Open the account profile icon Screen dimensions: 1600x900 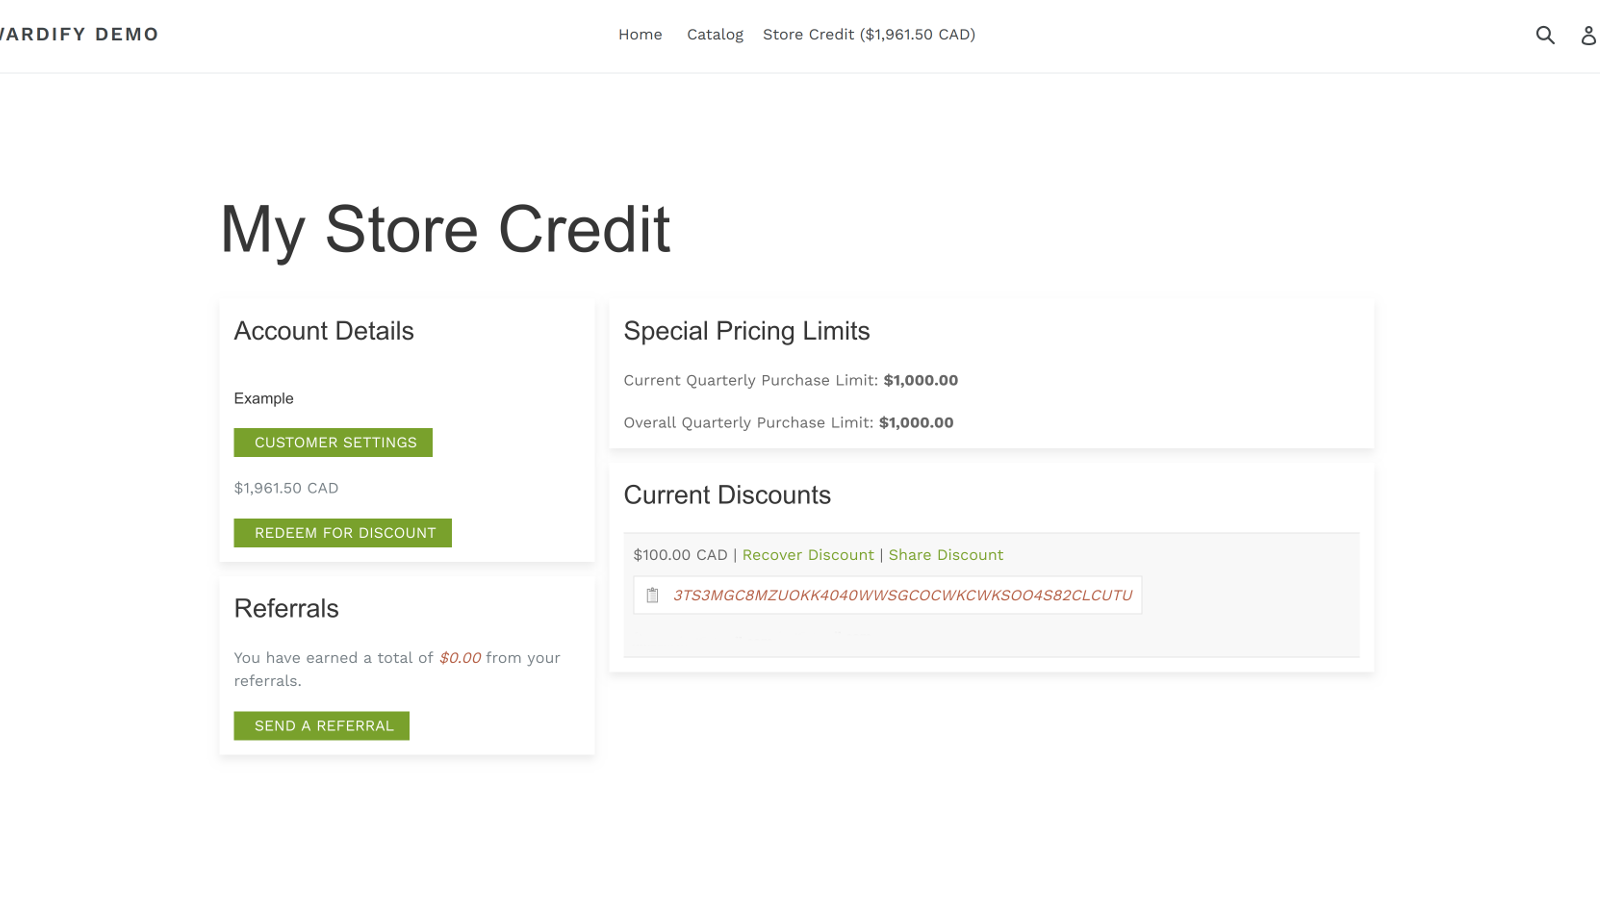[x=1589, y=35]
